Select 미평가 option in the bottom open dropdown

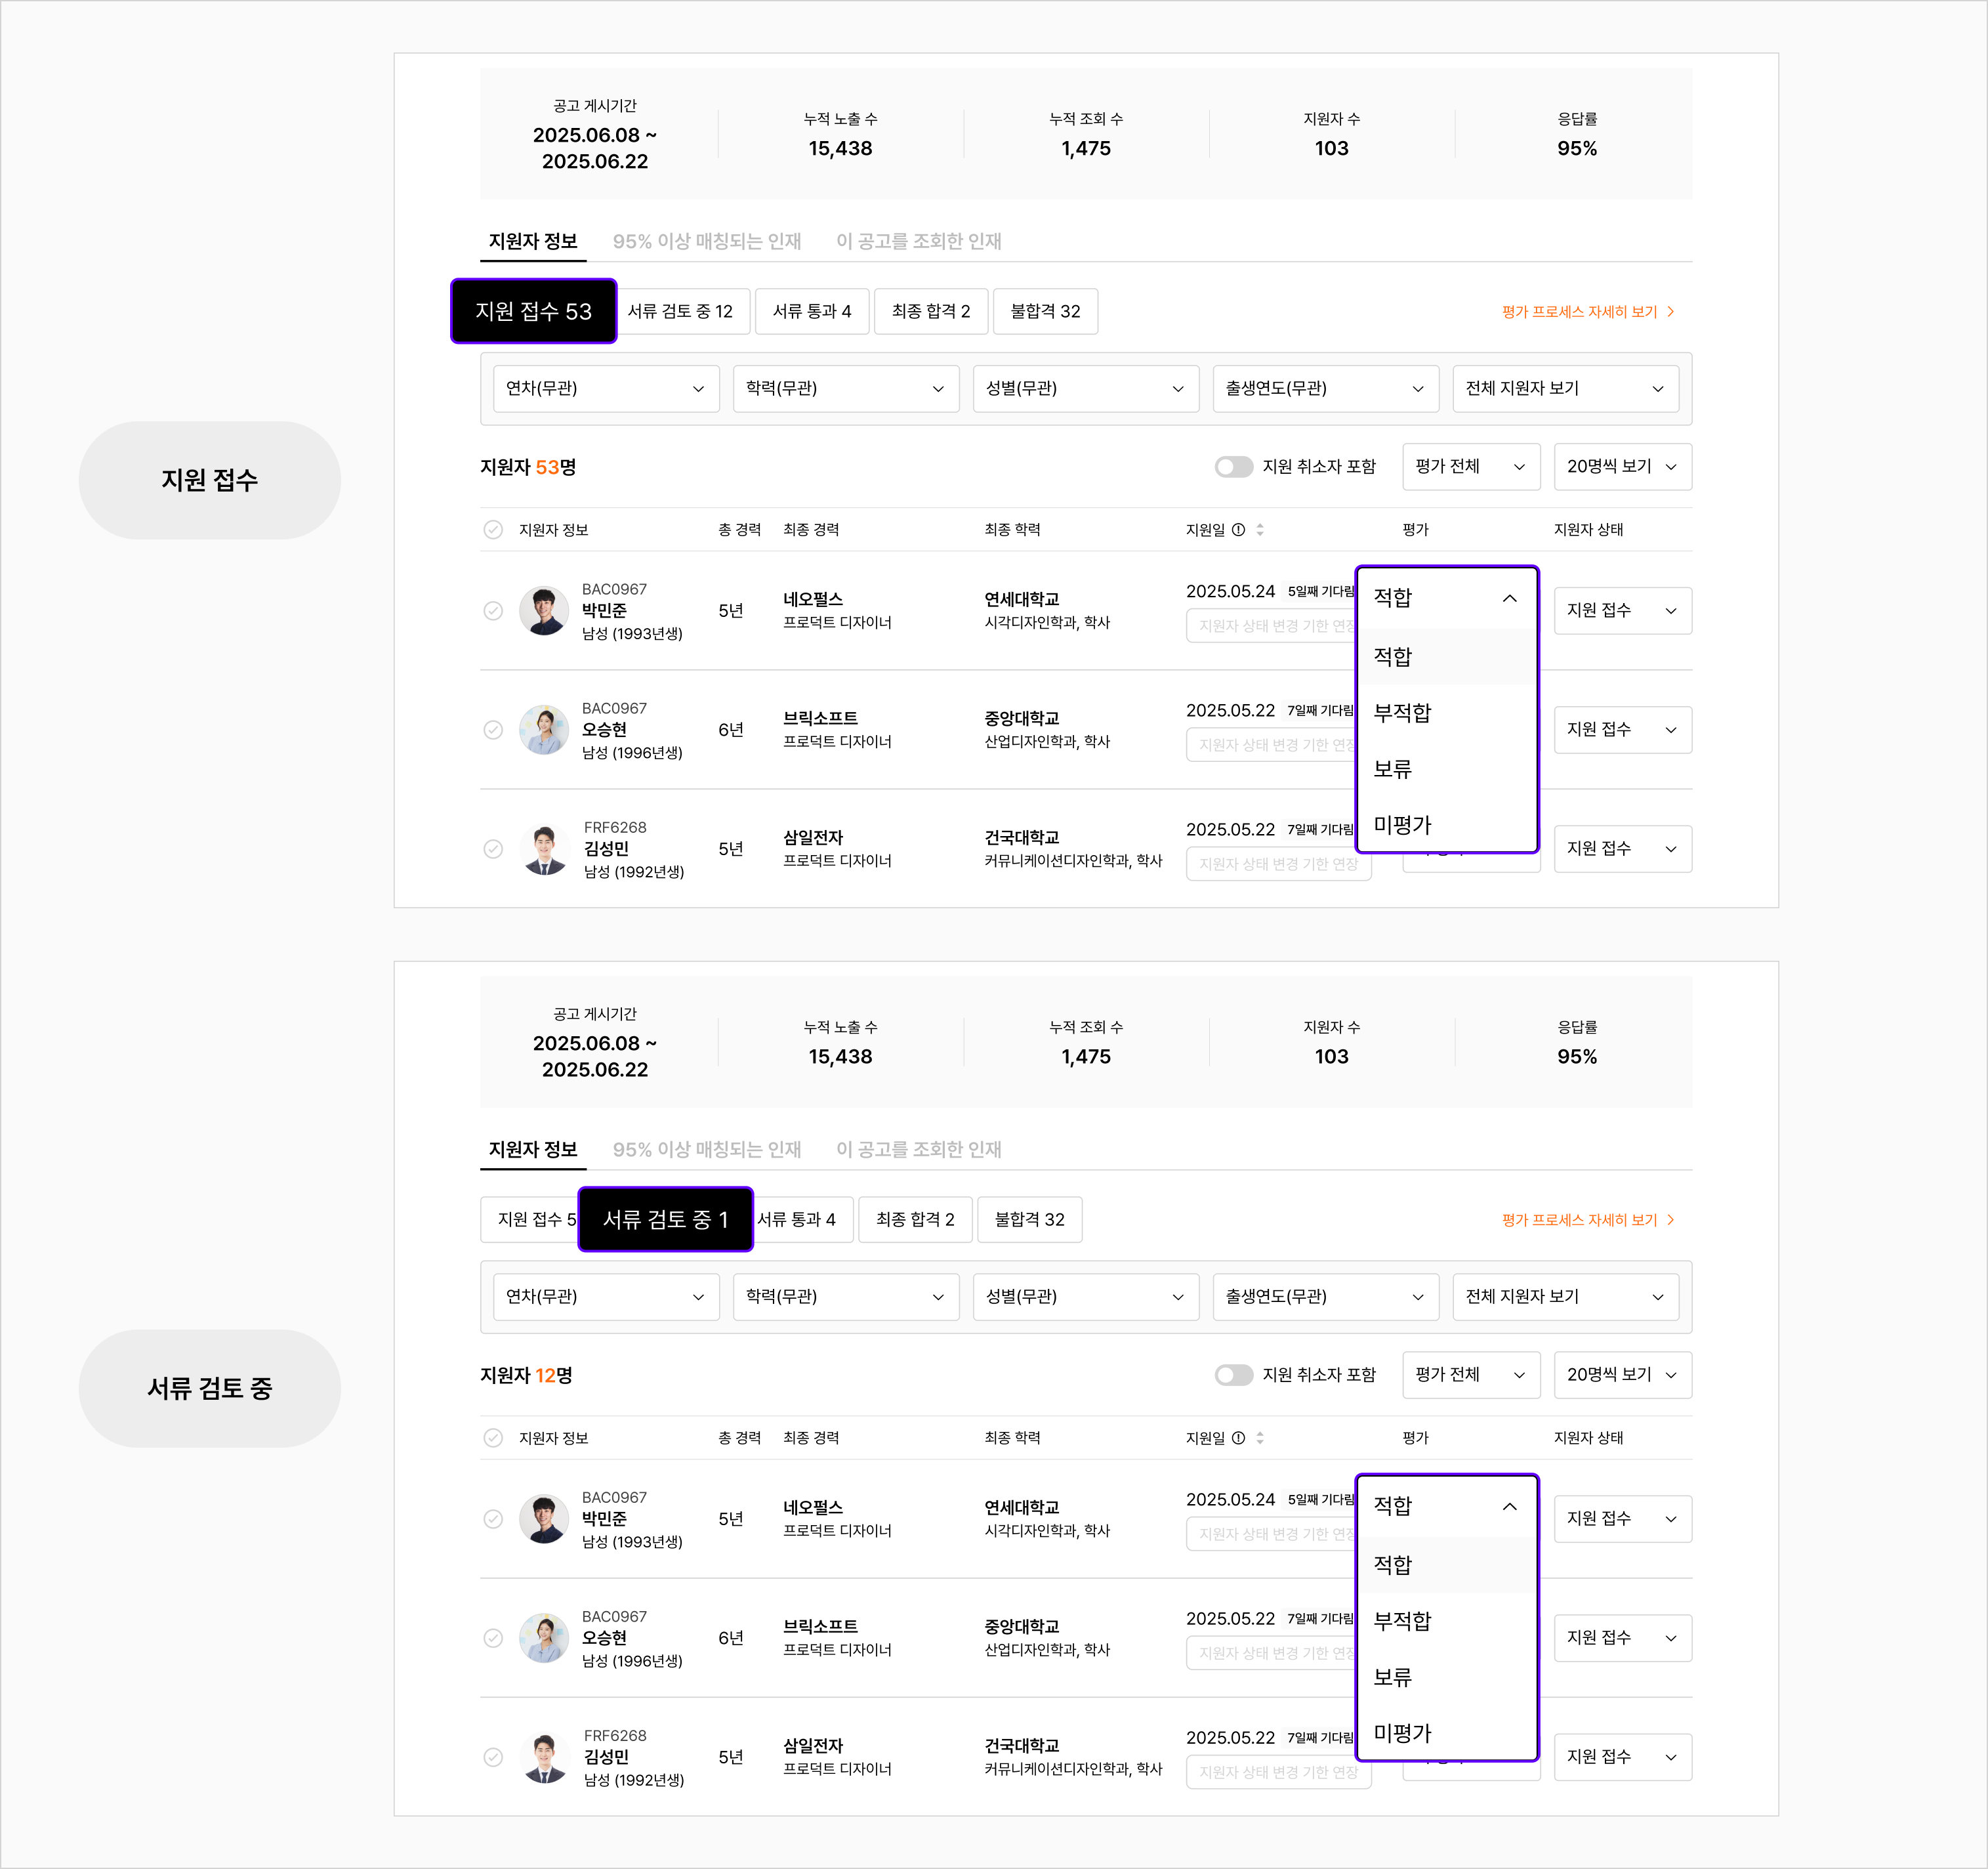[x=1446, y=1733]
